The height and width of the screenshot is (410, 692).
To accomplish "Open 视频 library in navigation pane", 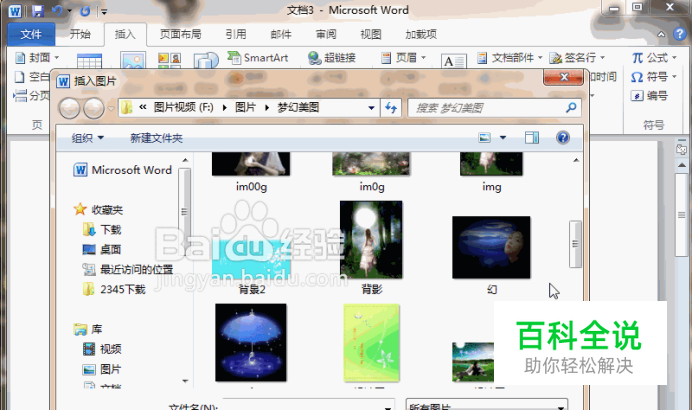I will coord(102,349).
